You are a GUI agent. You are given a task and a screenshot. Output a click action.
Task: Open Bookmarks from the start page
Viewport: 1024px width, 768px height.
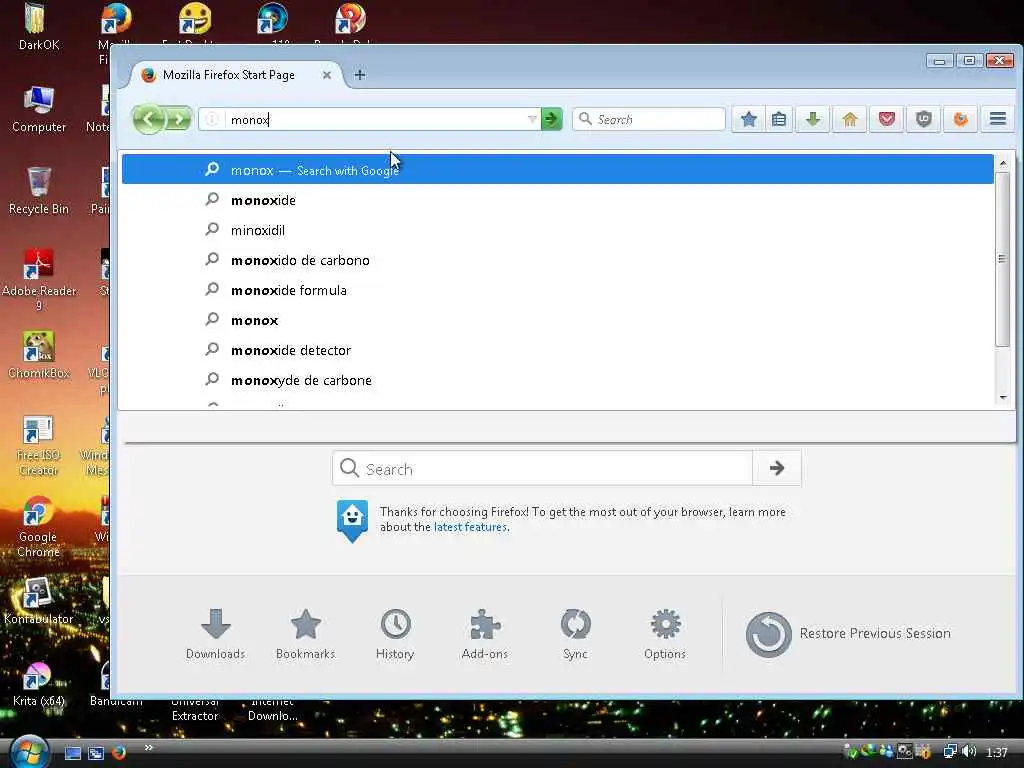(x=306, y=634)
